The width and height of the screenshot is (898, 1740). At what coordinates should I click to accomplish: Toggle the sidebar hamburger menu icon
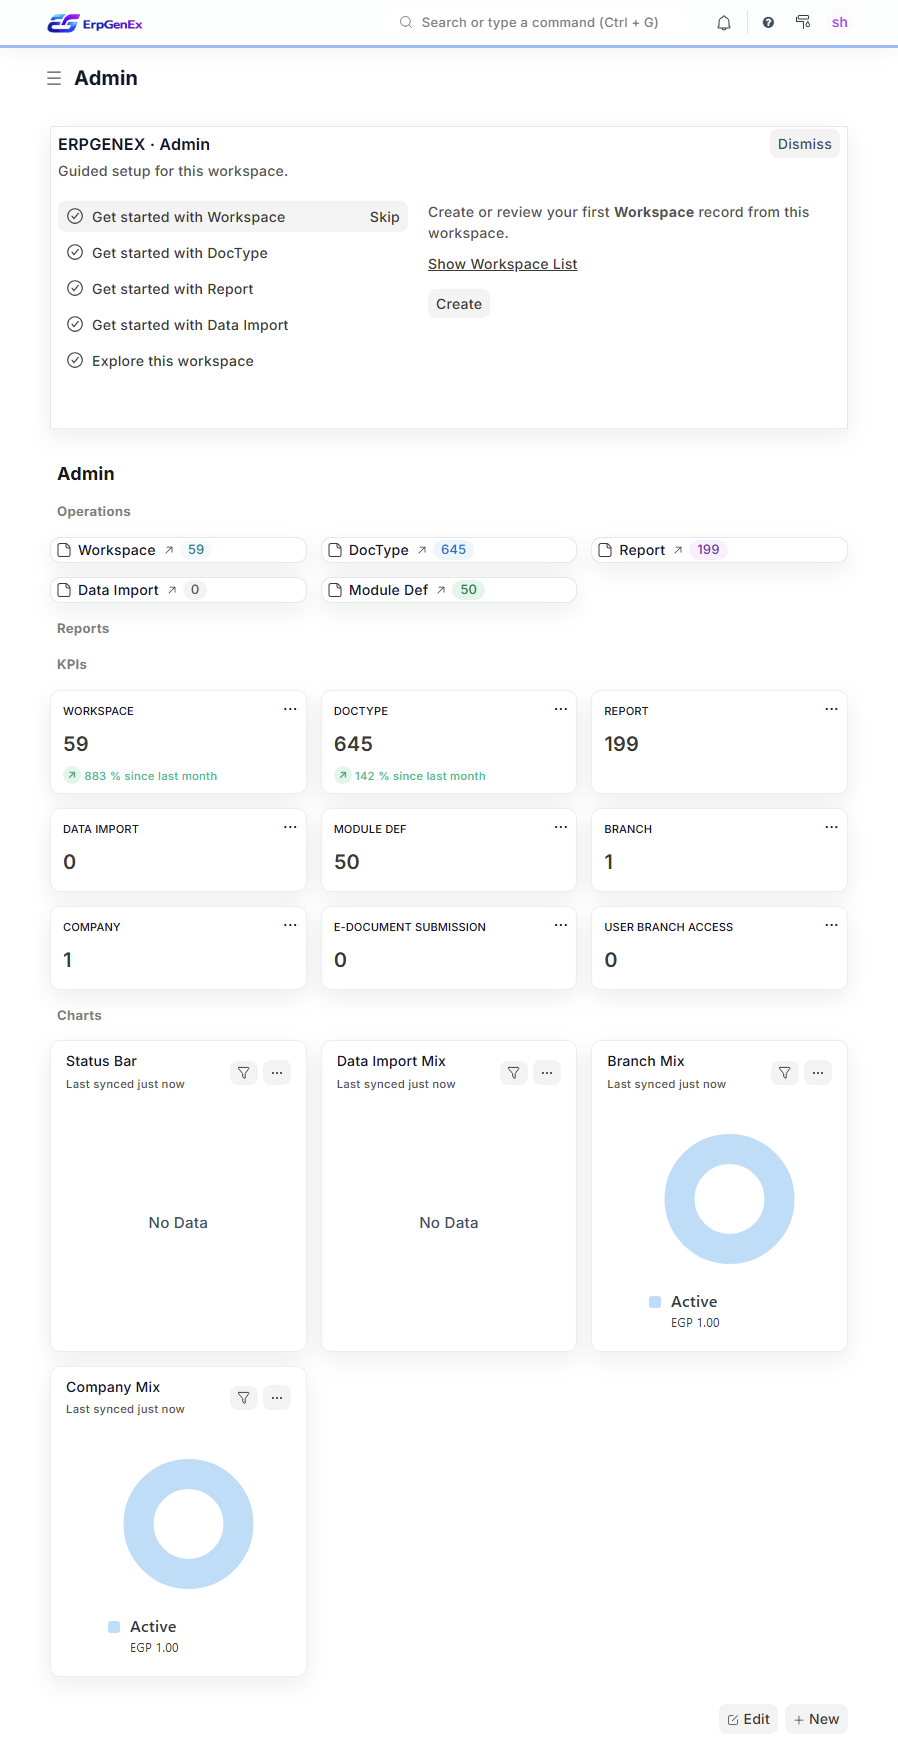point(54,78)
